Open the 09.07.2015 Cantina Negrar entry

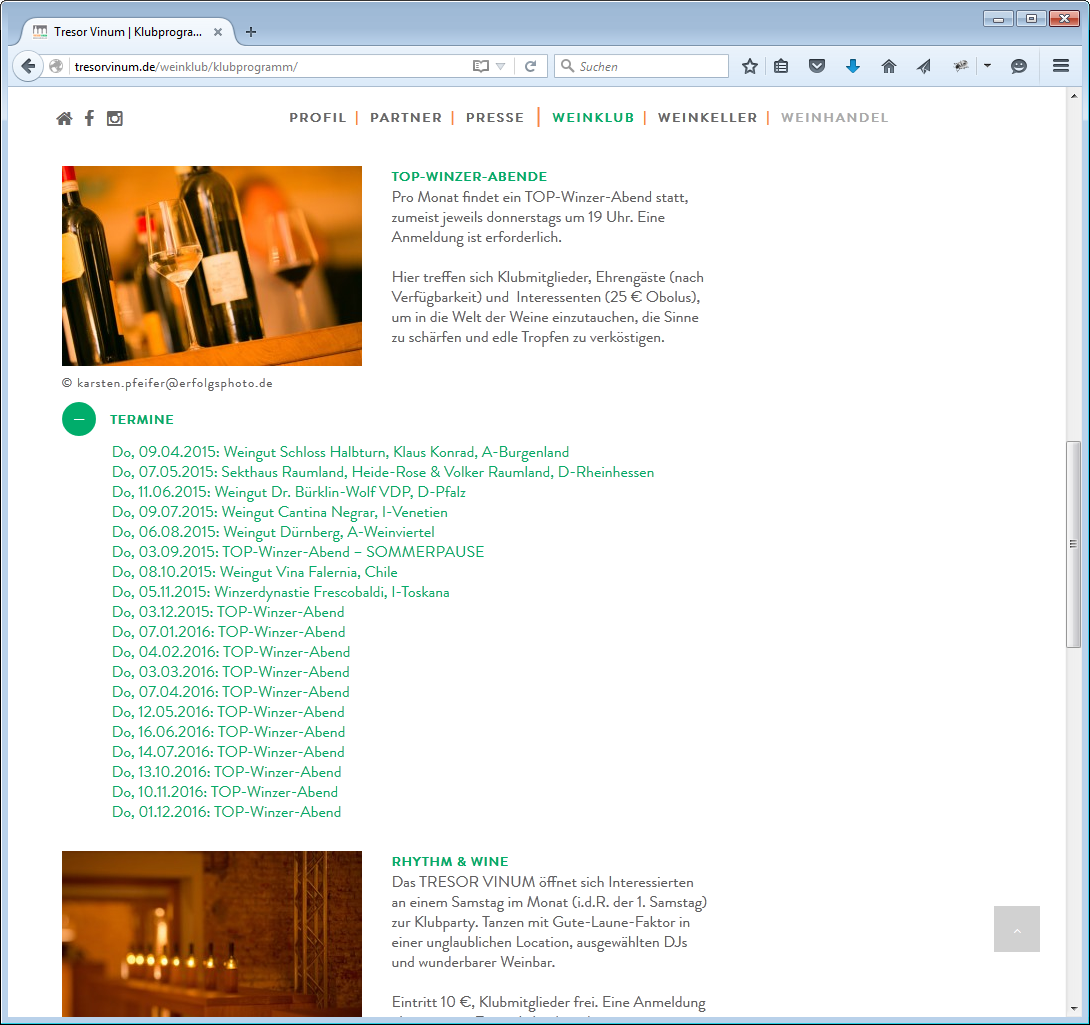(279, 512)
